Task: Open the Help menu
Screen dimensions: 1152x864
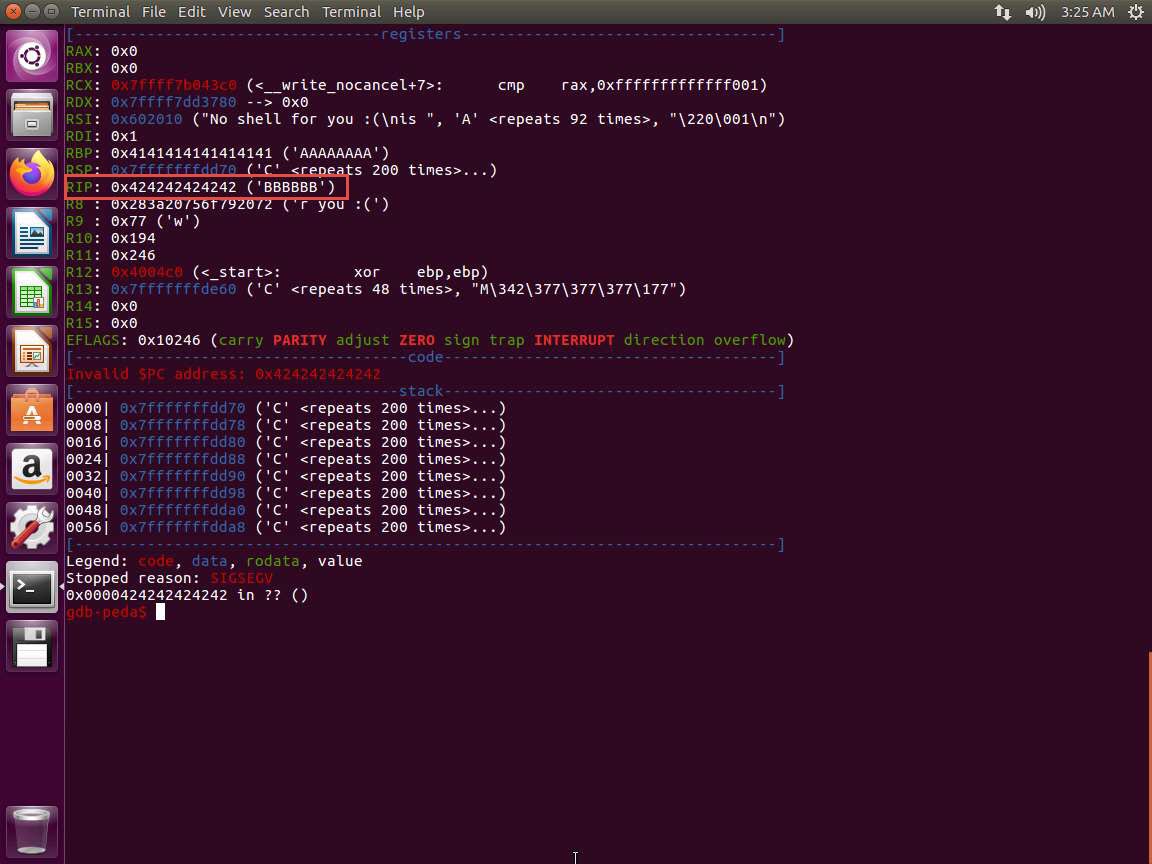Action: pyautogui.click(x=408, y=12)
